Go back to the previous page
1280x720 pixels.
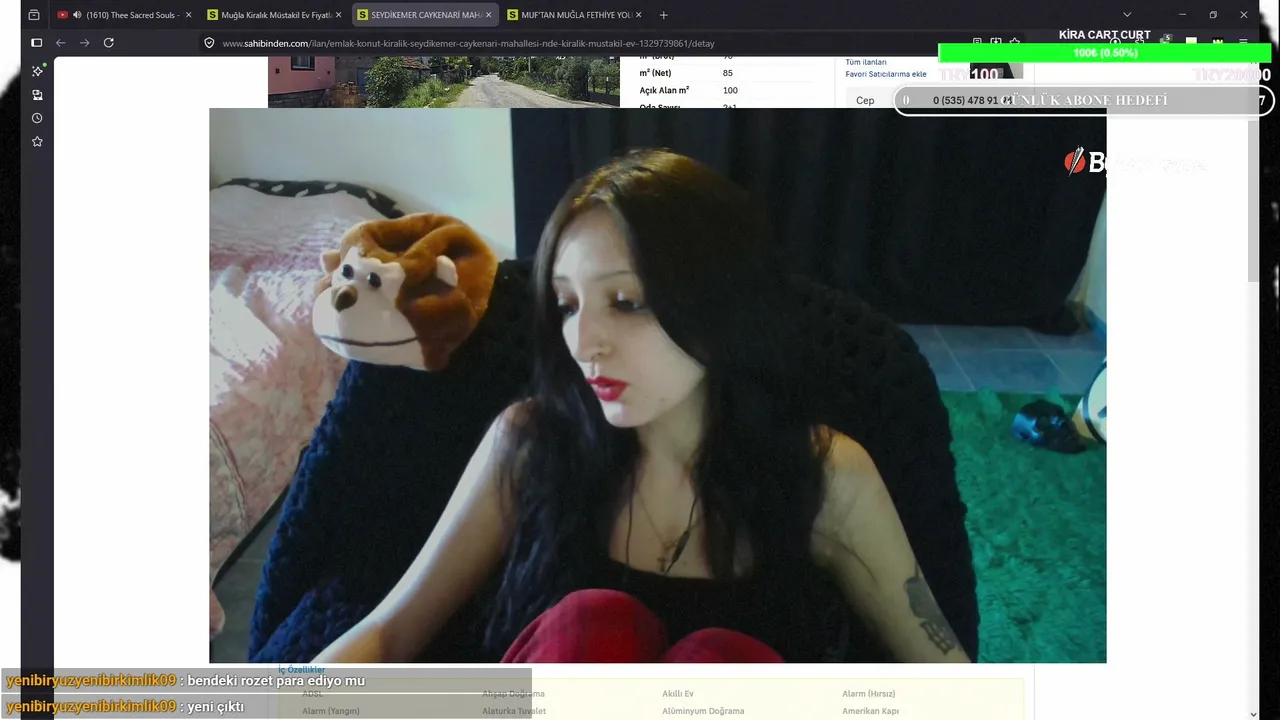(61, 43)
